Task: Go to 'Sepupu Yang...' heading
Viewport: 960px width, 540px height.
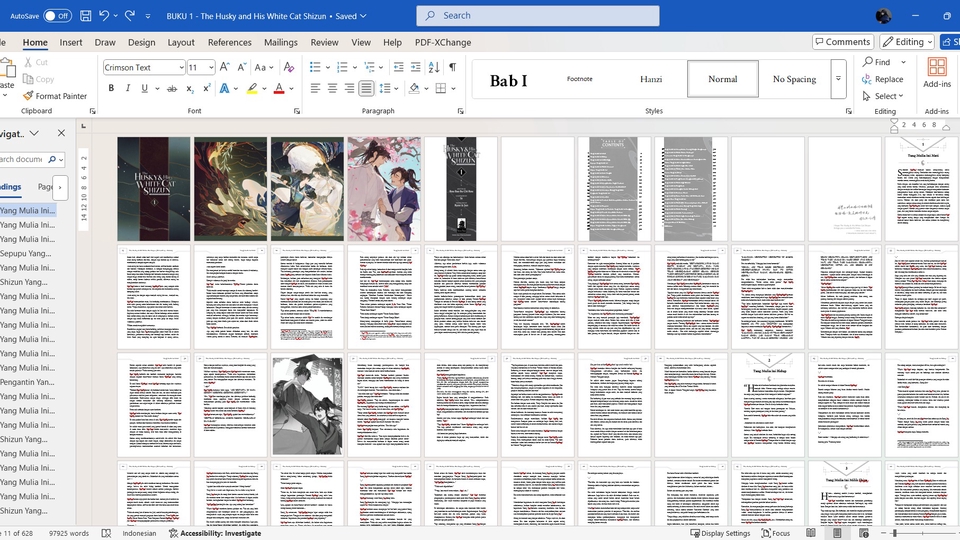Action: [x=28, y=253]
